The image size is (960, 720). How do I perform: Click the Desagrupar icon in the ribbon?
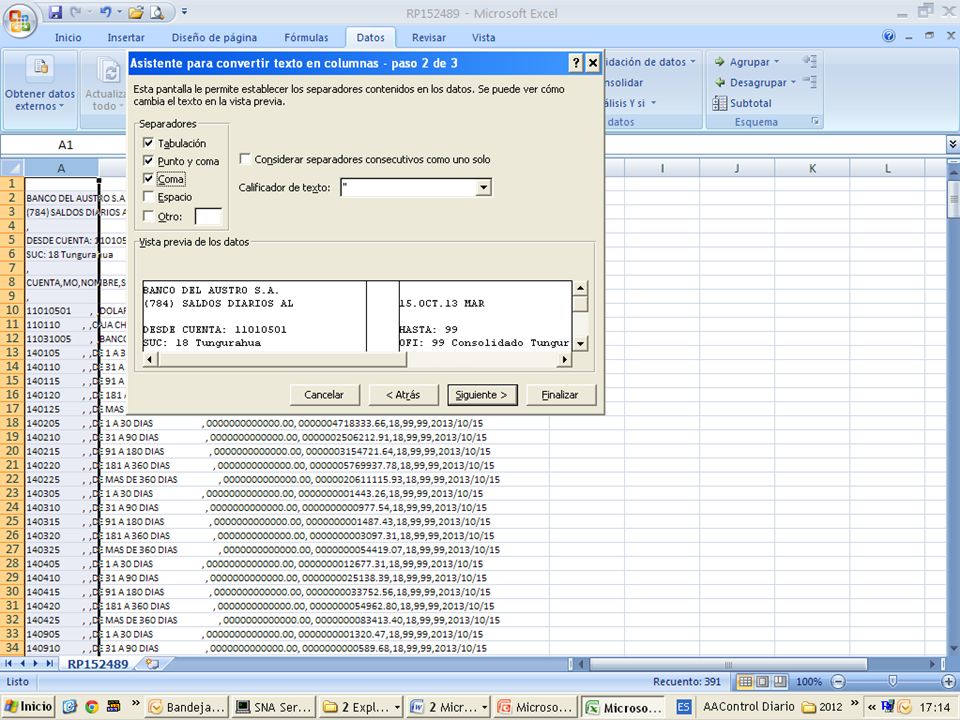click(x=719, y=82)
